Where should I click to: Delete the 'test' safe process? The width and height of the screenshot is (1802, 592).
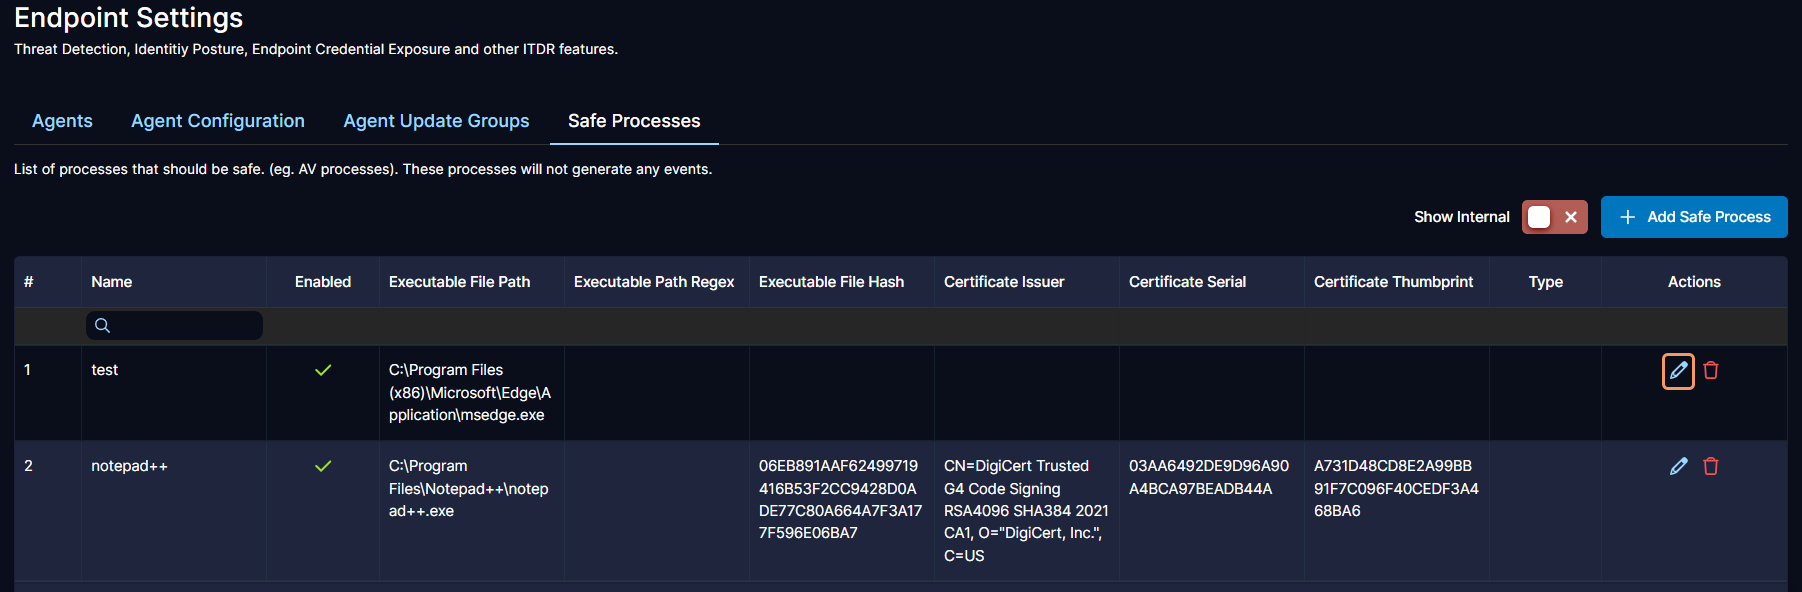coord(1711,371)
